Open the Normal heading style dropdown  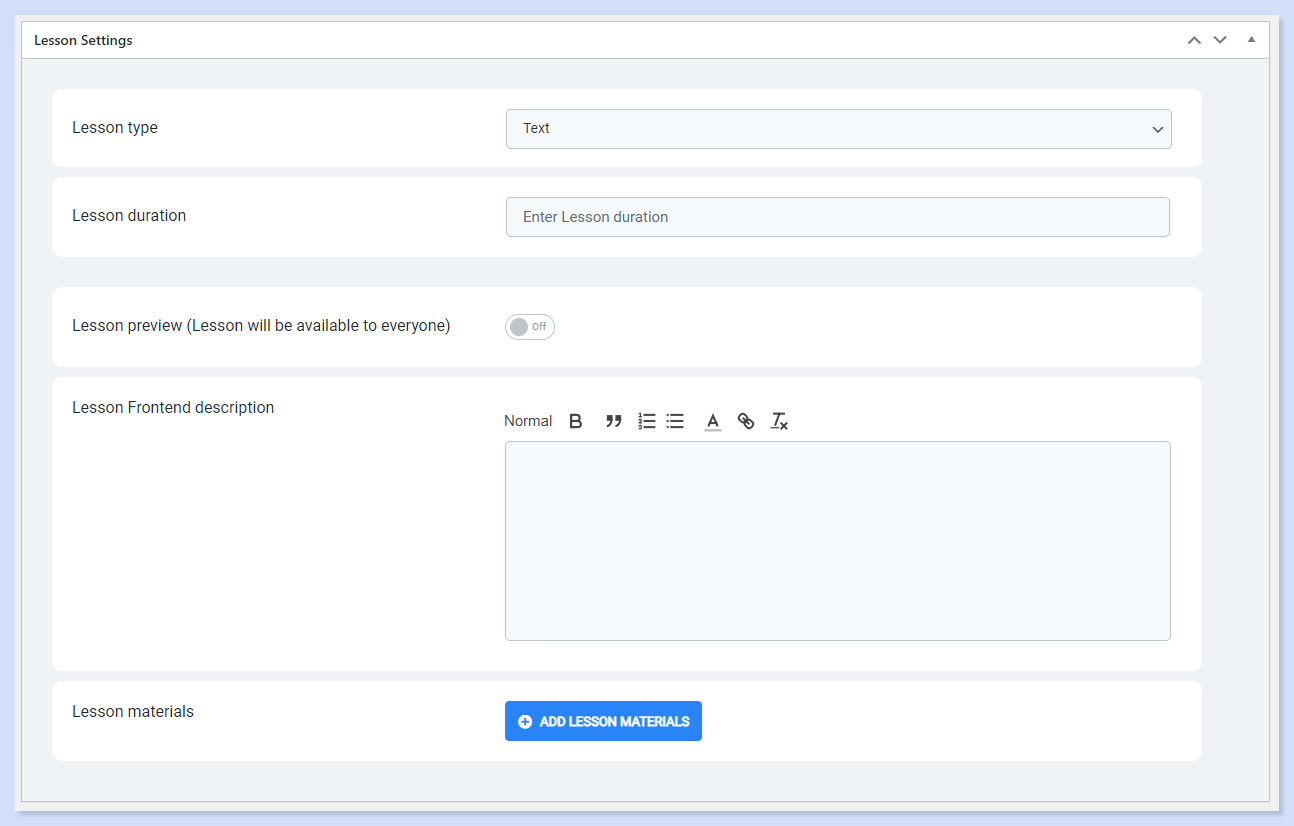click(x=528, y=421)
